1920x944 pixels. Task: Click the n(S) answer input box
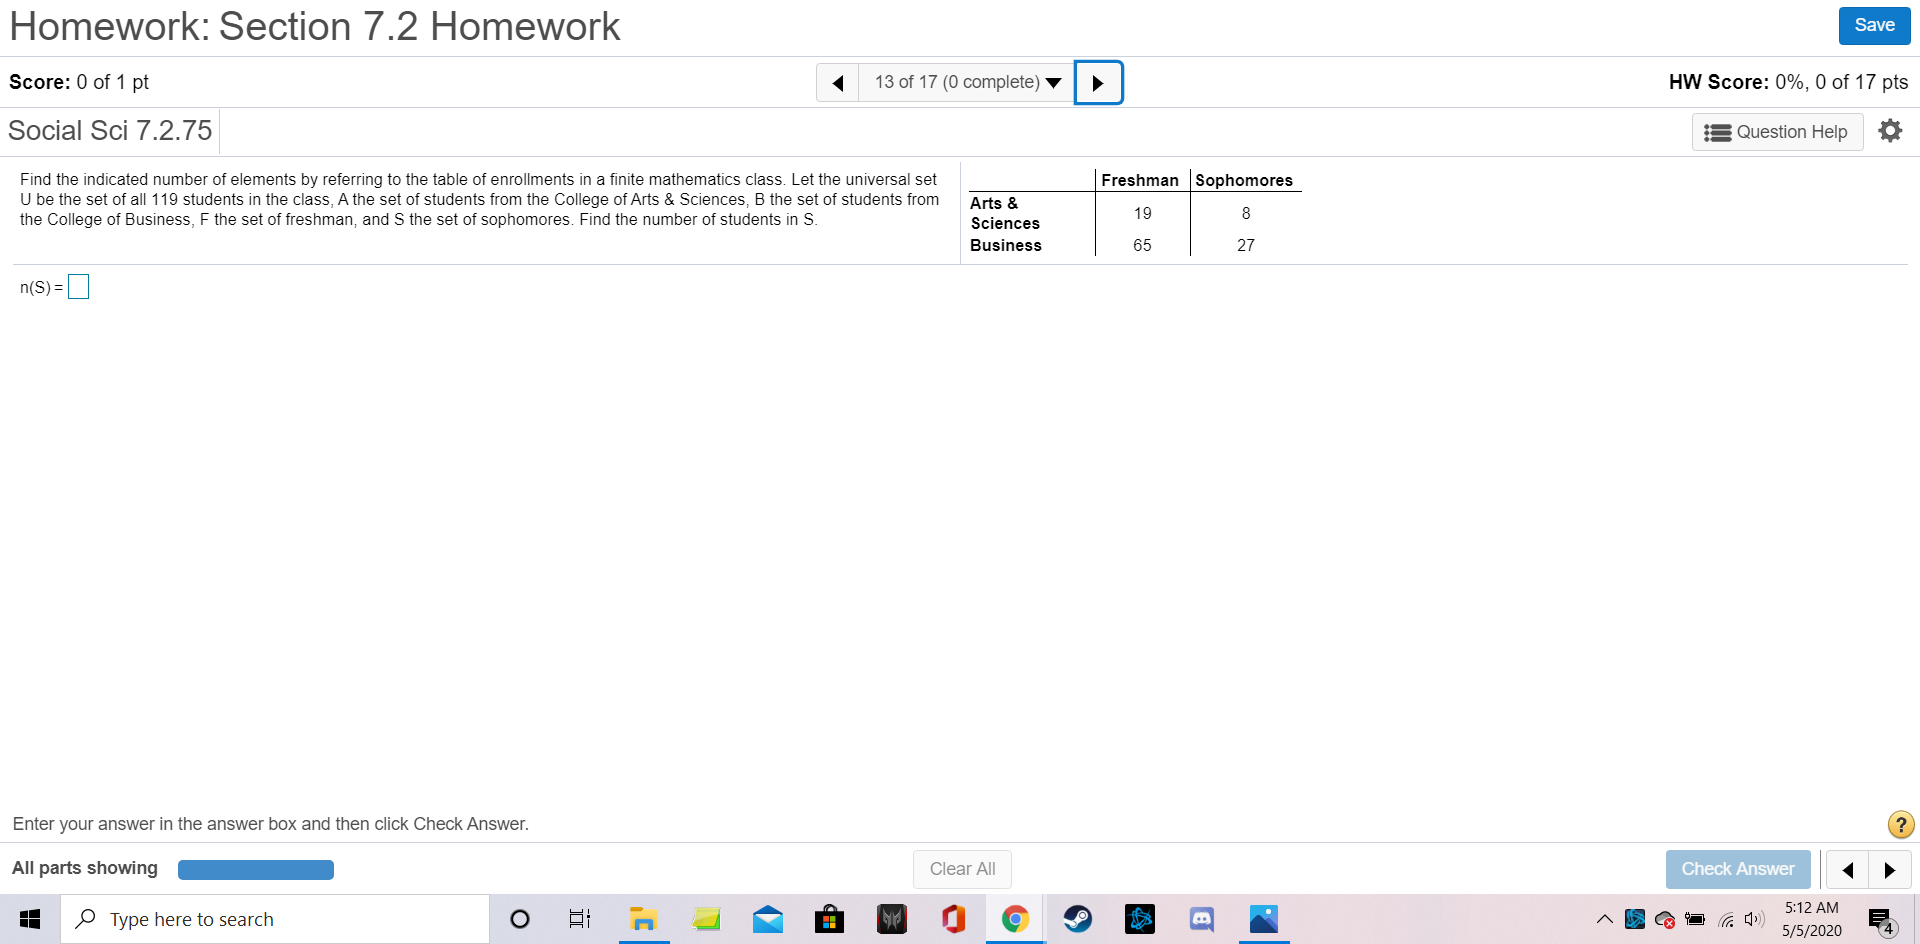coord(78,286)
